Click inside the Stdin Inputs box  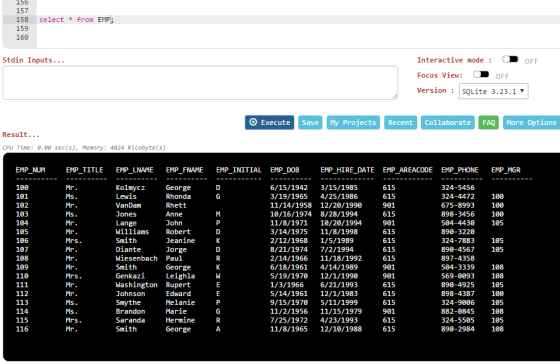click(x=200, y=83)
